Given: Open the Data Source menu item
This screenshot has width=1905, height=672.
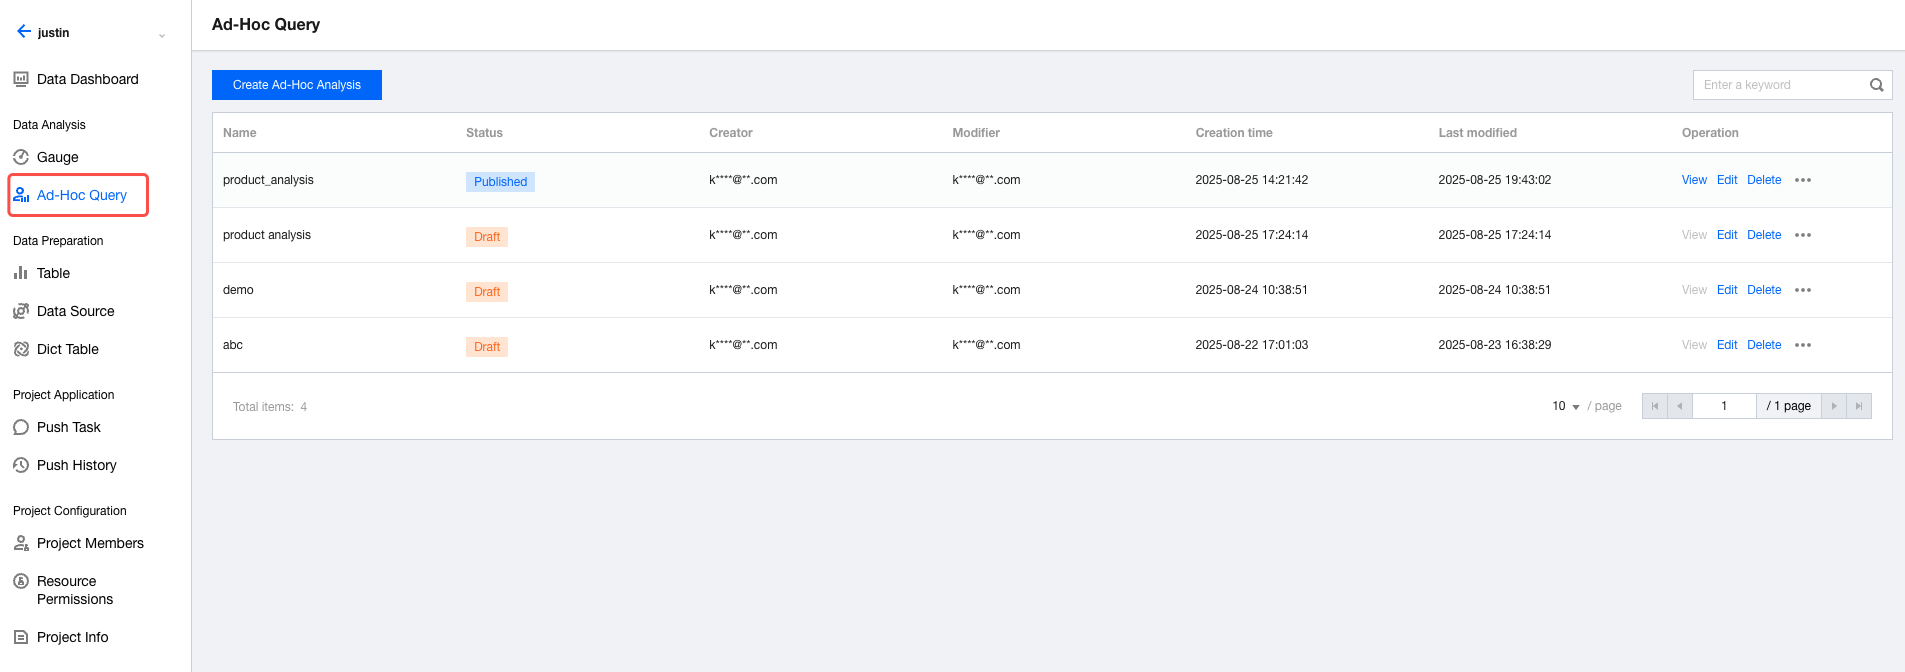Looking at the screenshot, I should click(x=75, y=311).
